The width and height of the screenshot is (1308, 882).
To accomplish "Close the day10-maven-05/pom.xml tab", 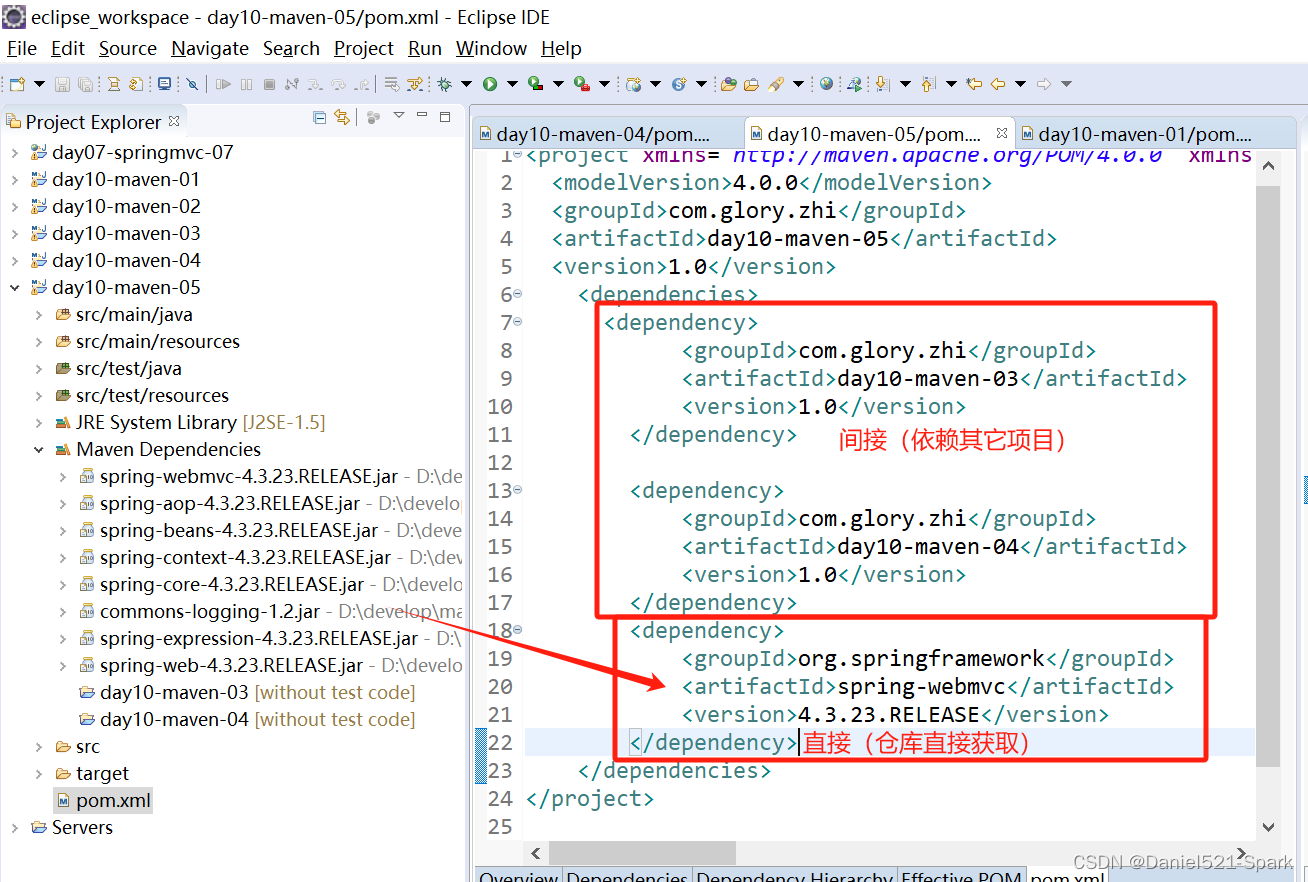I will (1002, 133).
